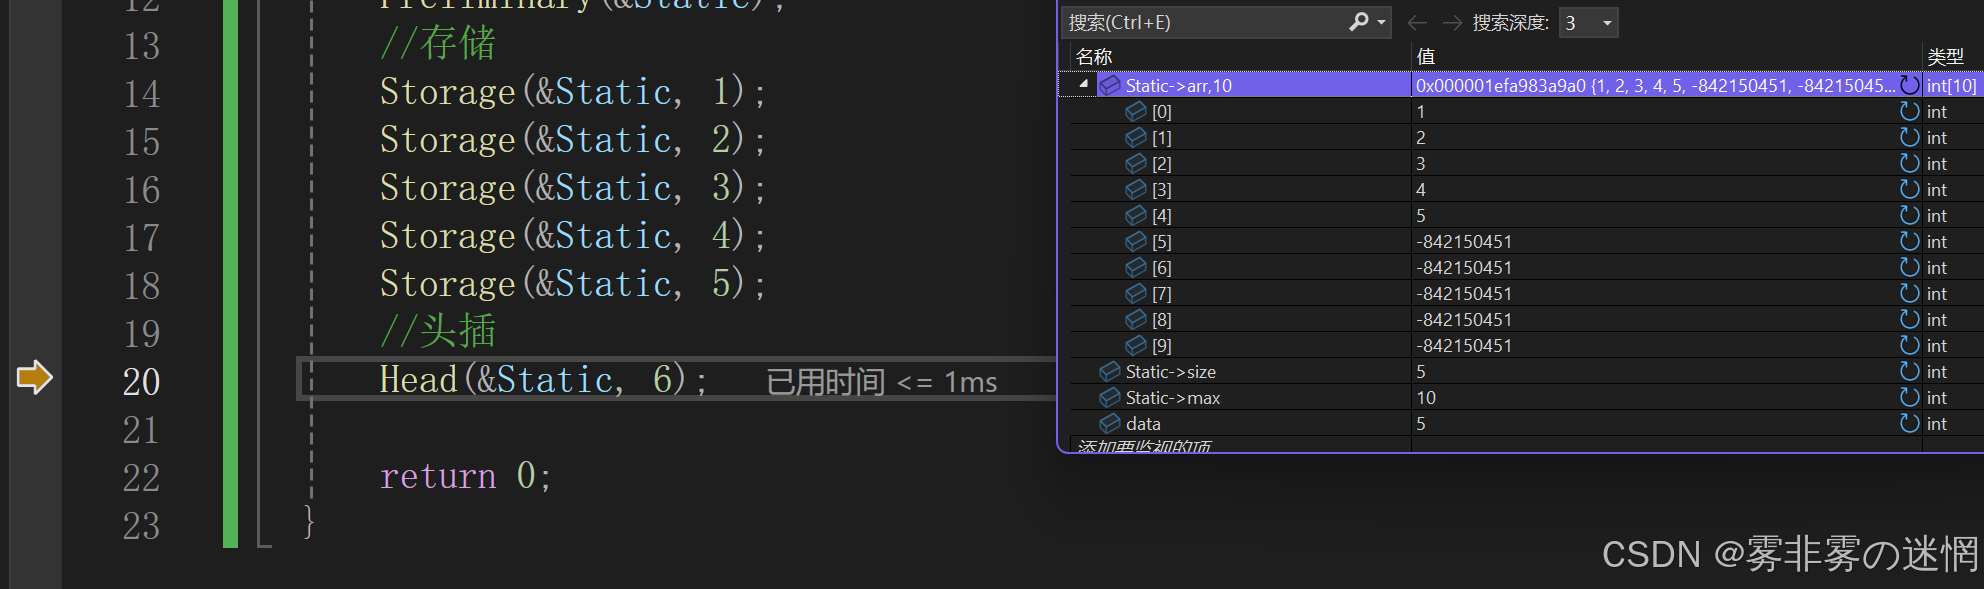Click the 值 column header
This screenshot has width=1984, height=589.
pyautogui.click(x=1426, y=57)
